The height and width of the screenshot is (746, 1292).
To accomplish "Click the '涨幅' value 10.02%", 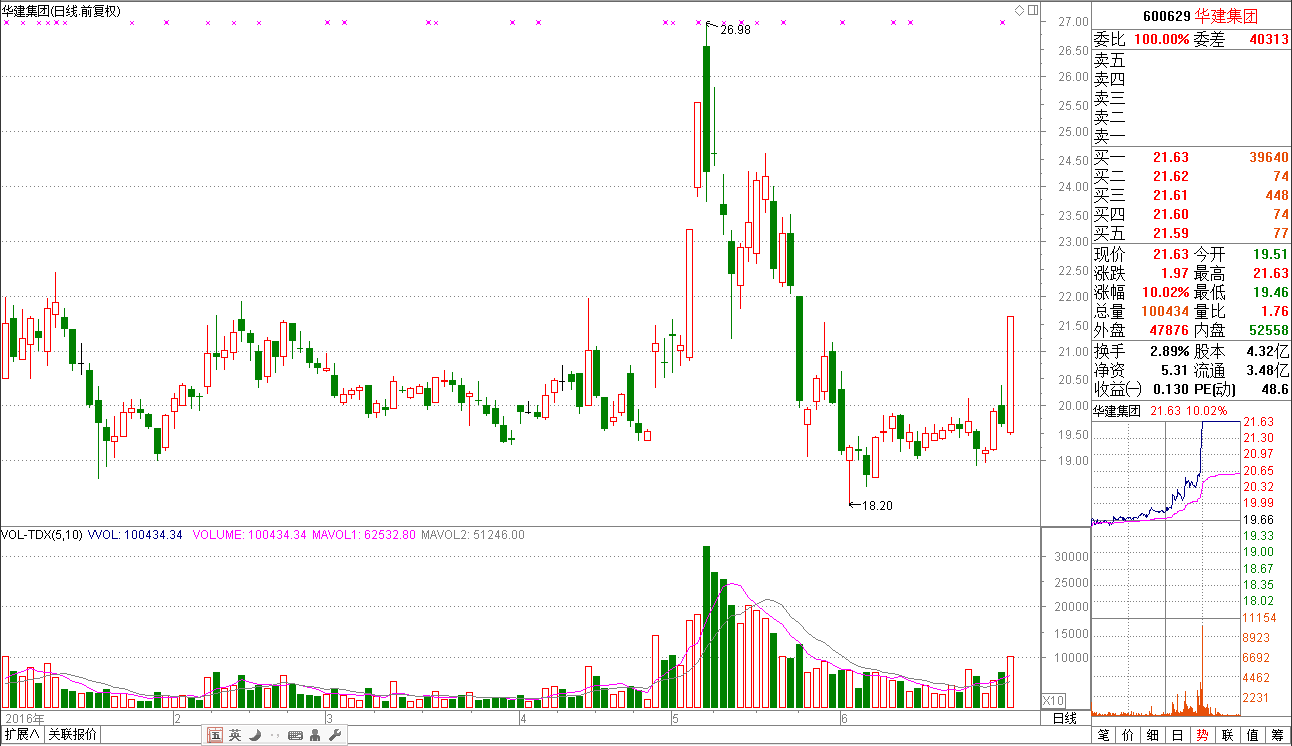I will [x=1165, y=292].
